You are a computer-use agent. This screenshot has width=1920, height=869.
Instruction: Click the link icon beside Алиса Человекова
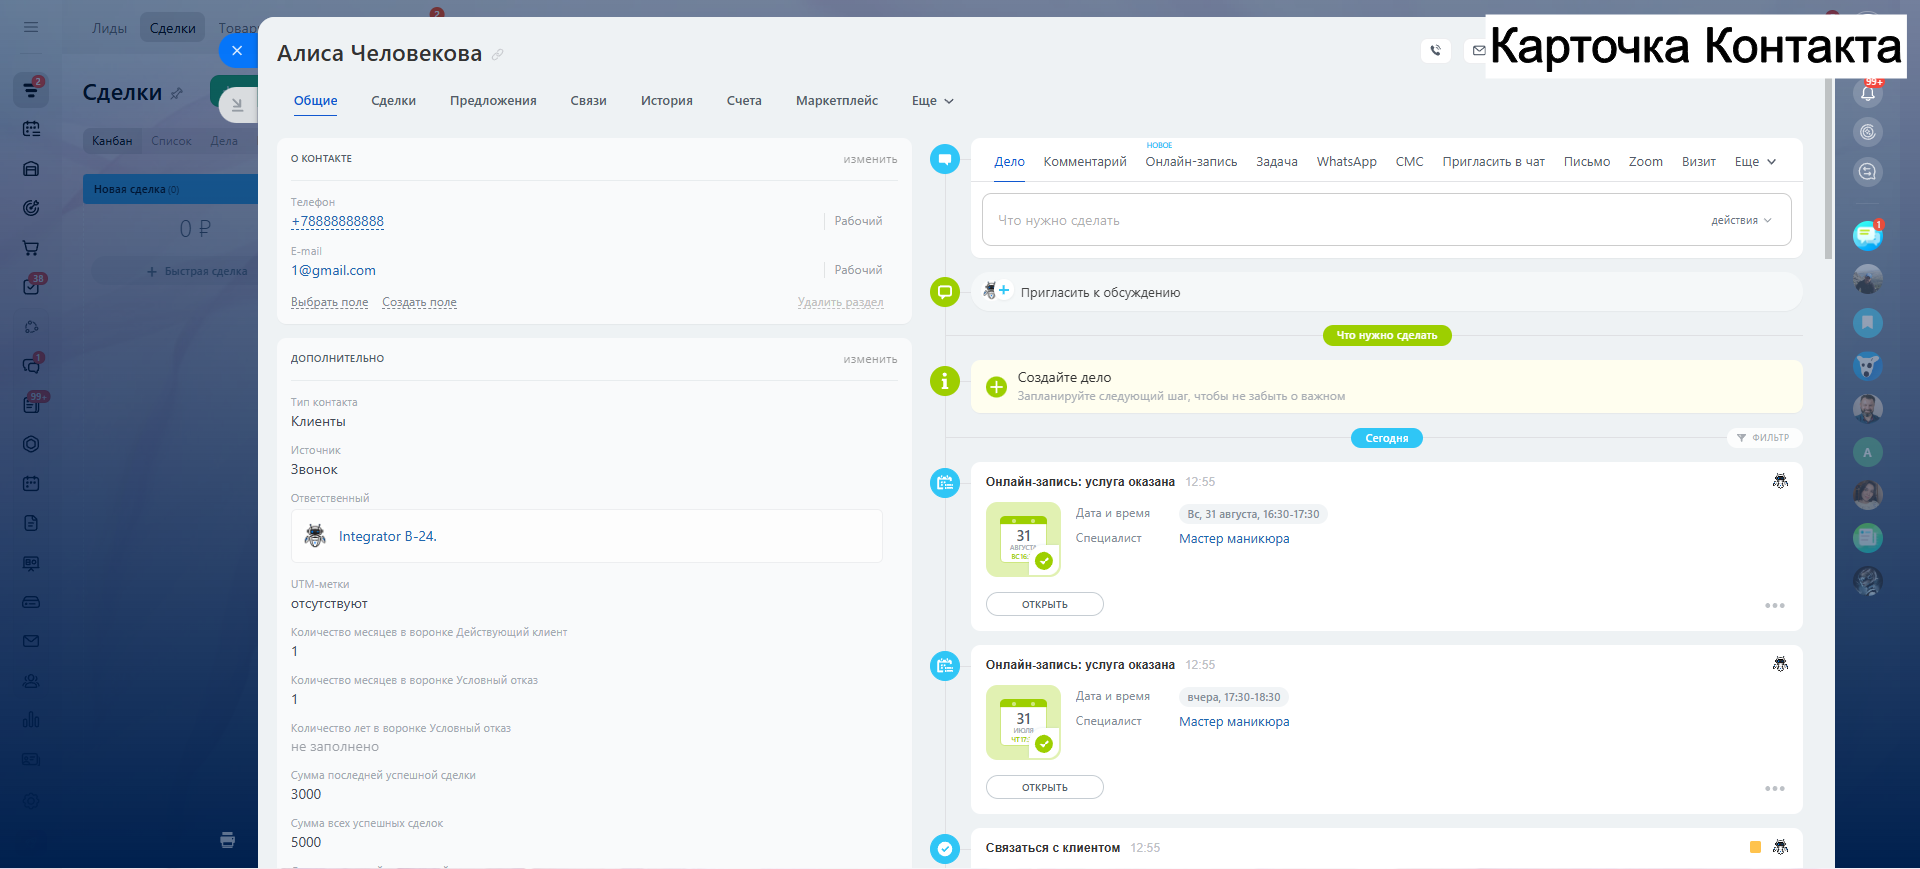[497, 55]
